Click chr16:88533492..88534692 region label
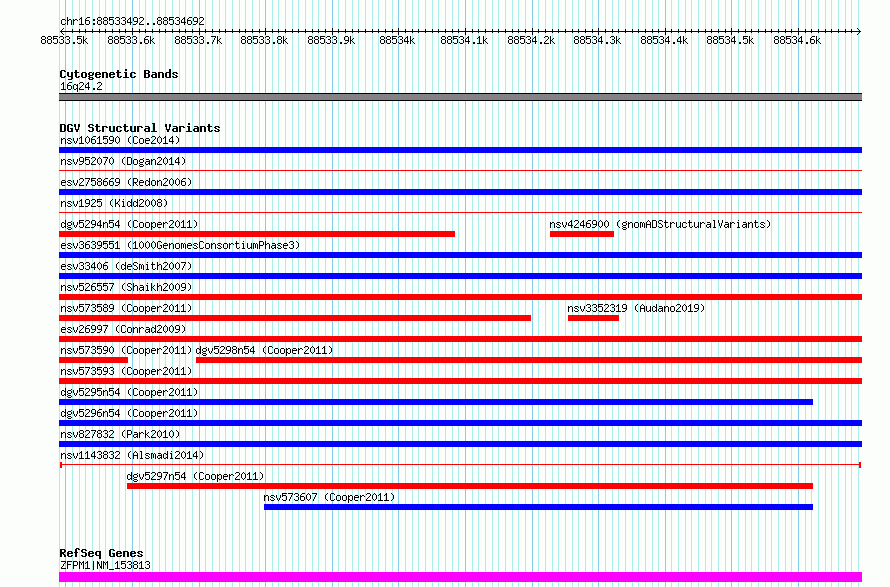Viewport: 890px width, 587px height. coord(132,21)
